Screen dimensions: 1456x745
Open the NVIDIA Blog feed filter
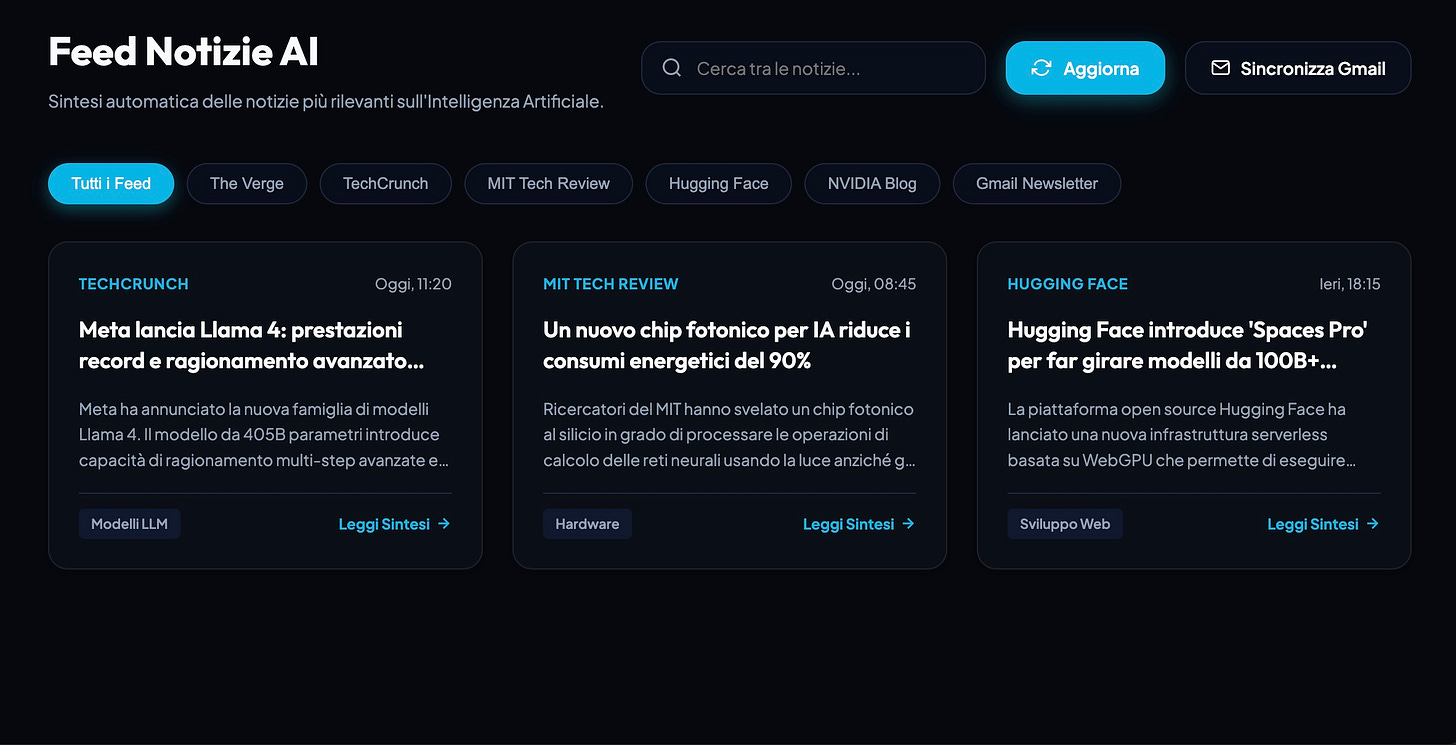click(x=872, y=183)
